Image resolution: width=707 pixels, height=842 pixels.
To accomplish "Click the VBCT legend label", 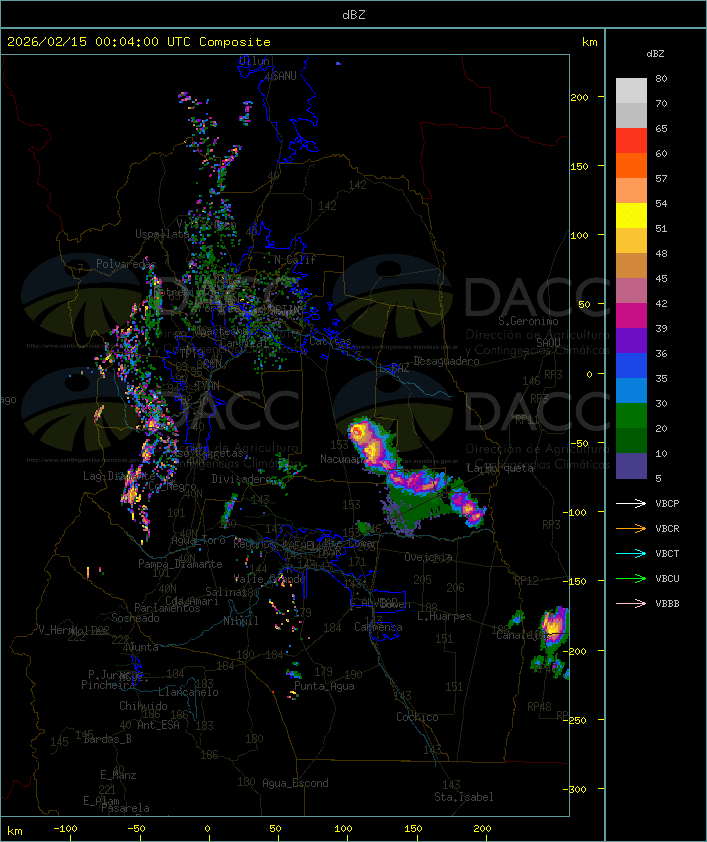I will [x=667, y=554].
